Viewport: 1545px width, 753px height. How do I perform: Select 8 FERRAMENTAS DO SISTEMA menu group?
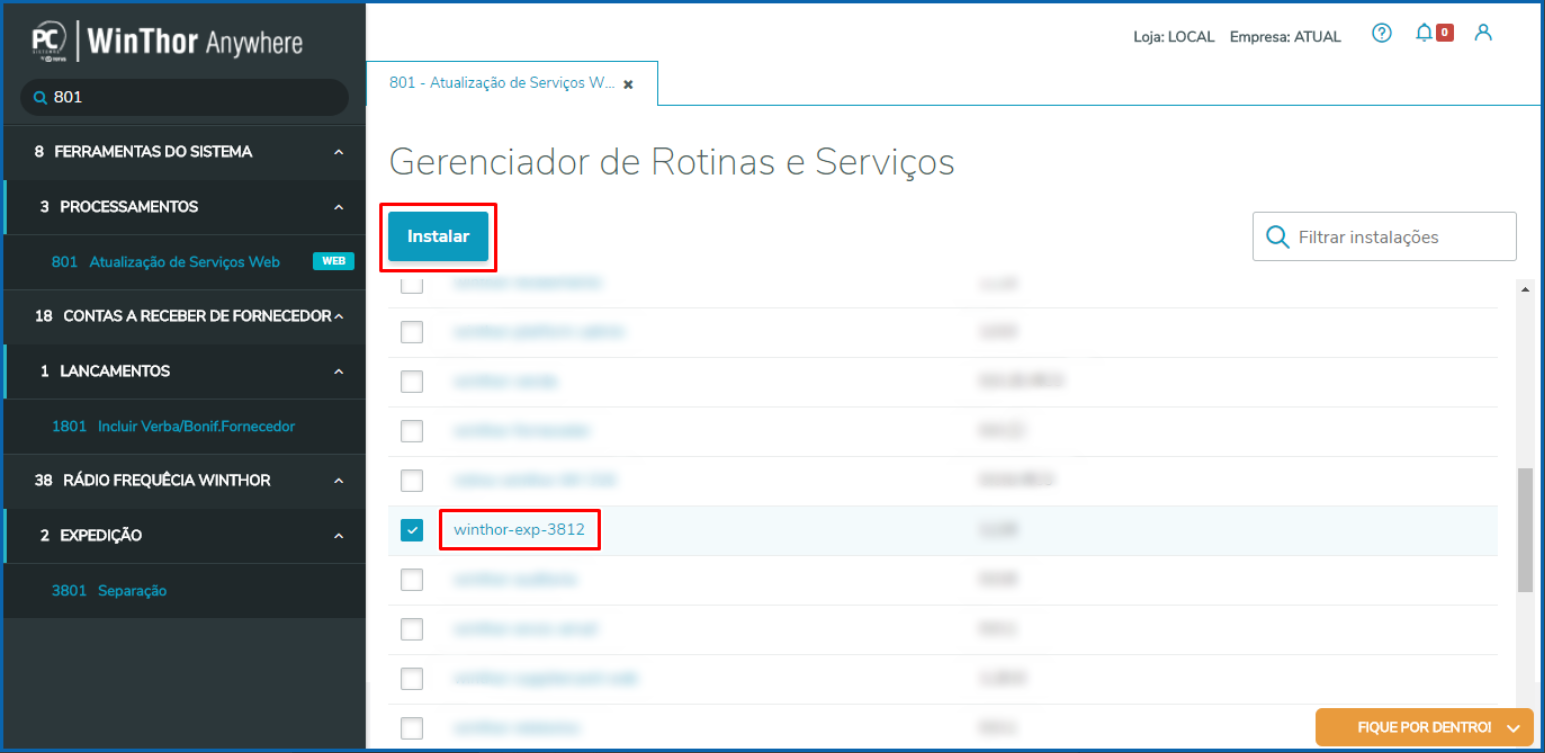click(143, 152)
